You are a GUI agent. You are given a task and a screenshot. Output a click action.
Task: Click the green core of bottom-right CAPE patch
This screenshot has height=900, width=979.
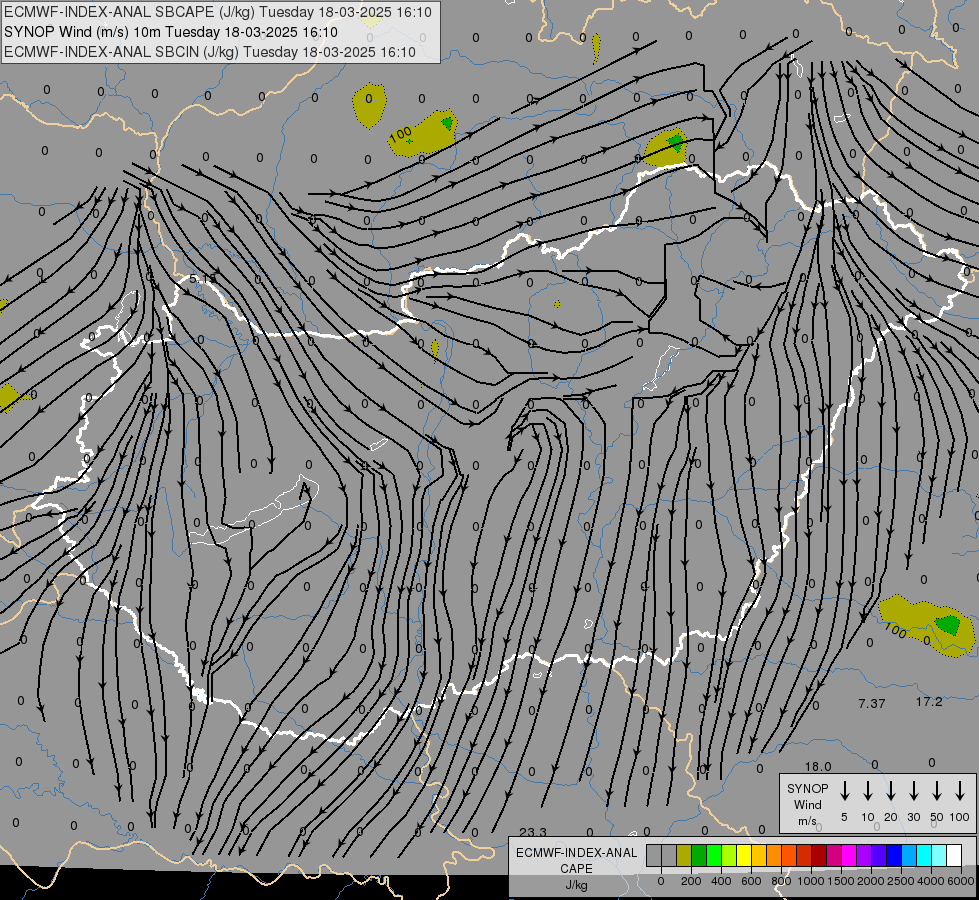point(948,625)
